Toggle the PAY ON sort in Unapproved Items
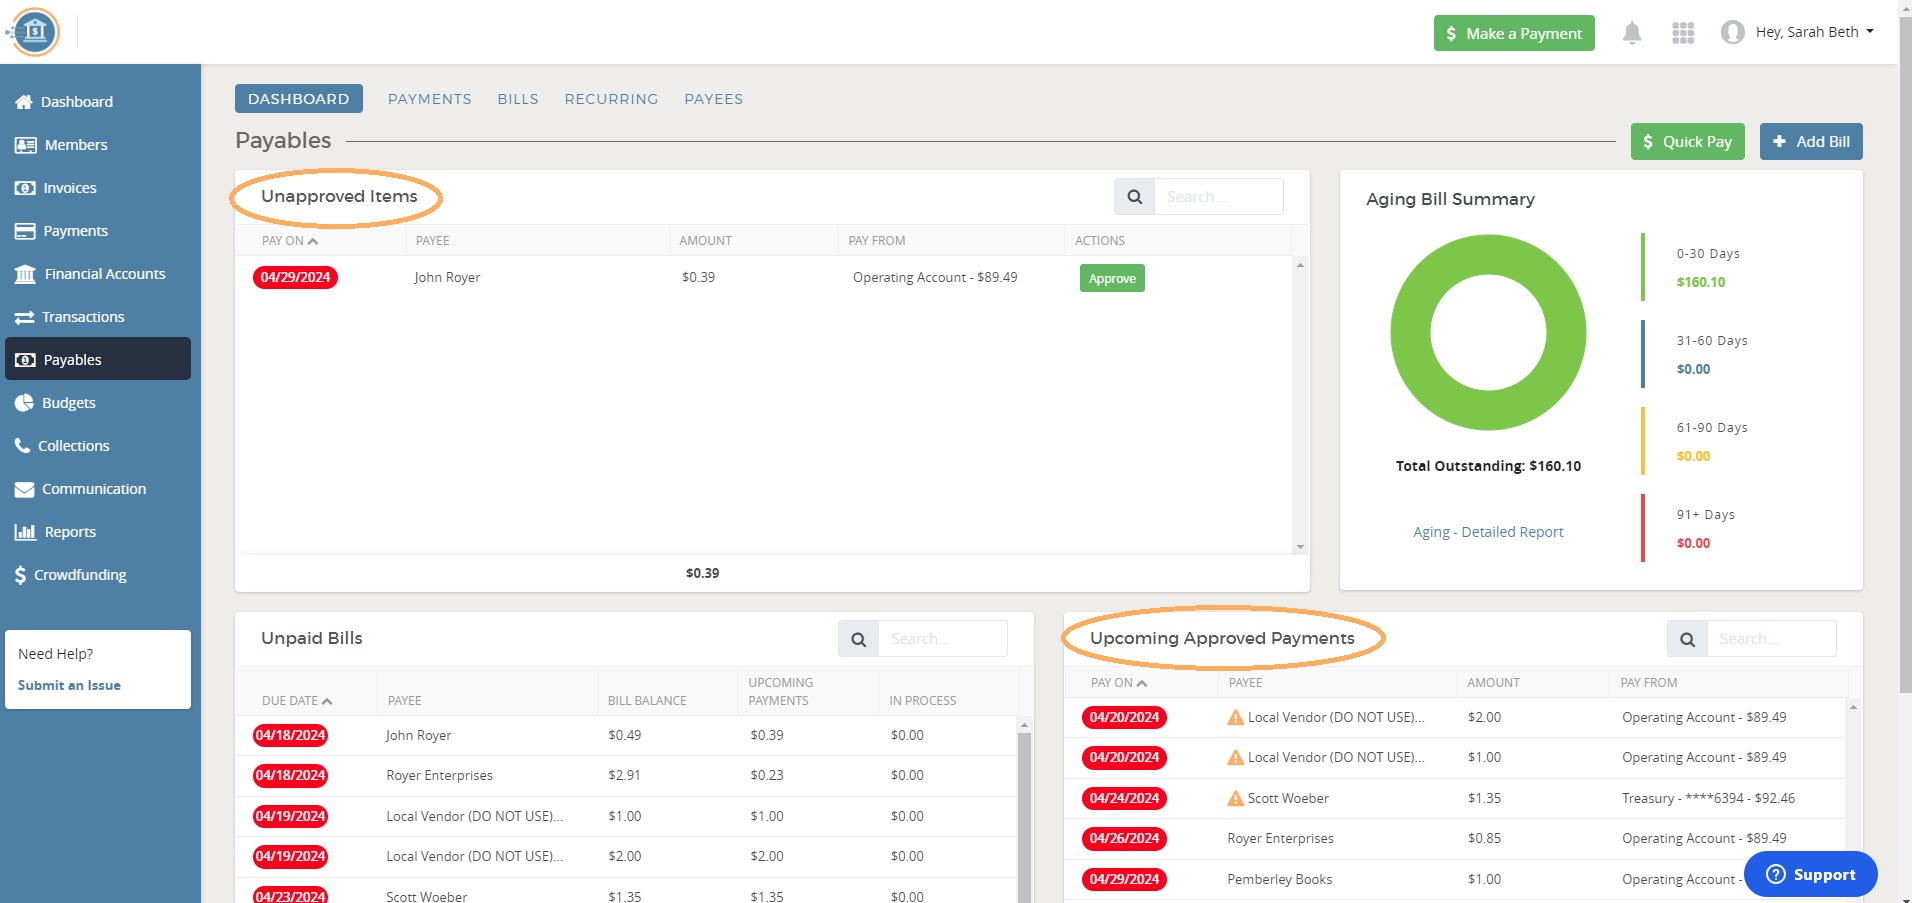Screen dimensions: 1912x903 click(289, 240)
